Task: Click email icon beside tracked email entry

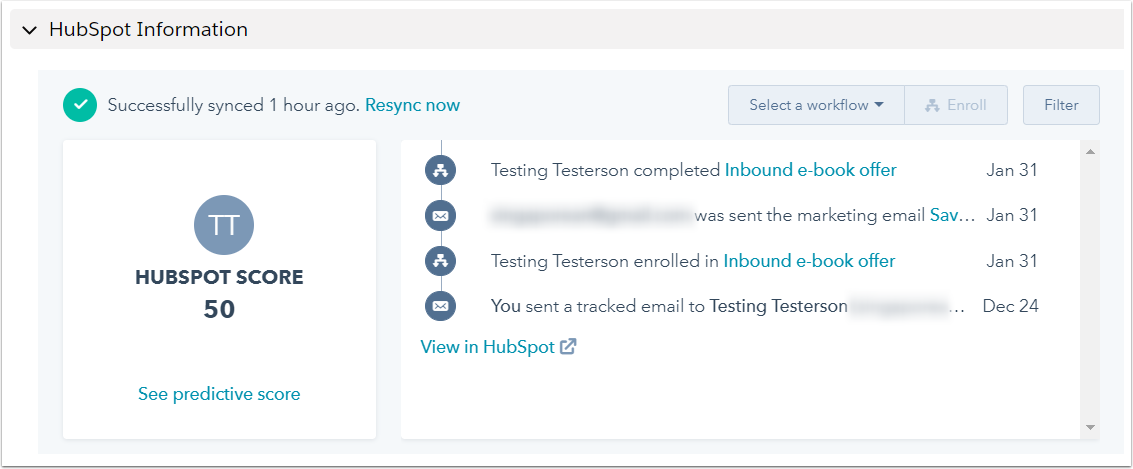Action: point(440,306)
